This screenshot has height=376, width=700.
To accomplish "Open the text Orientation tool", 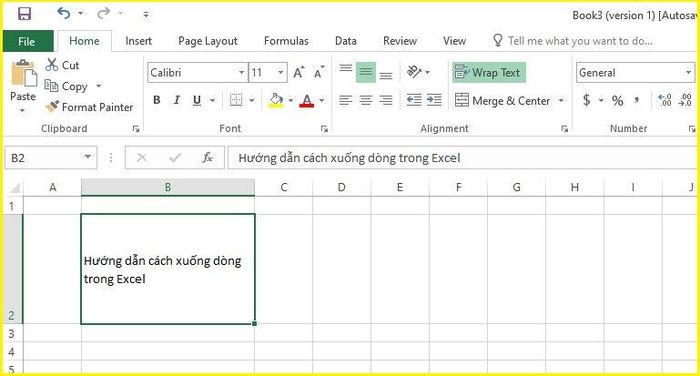I will click(x=414, y=71).
